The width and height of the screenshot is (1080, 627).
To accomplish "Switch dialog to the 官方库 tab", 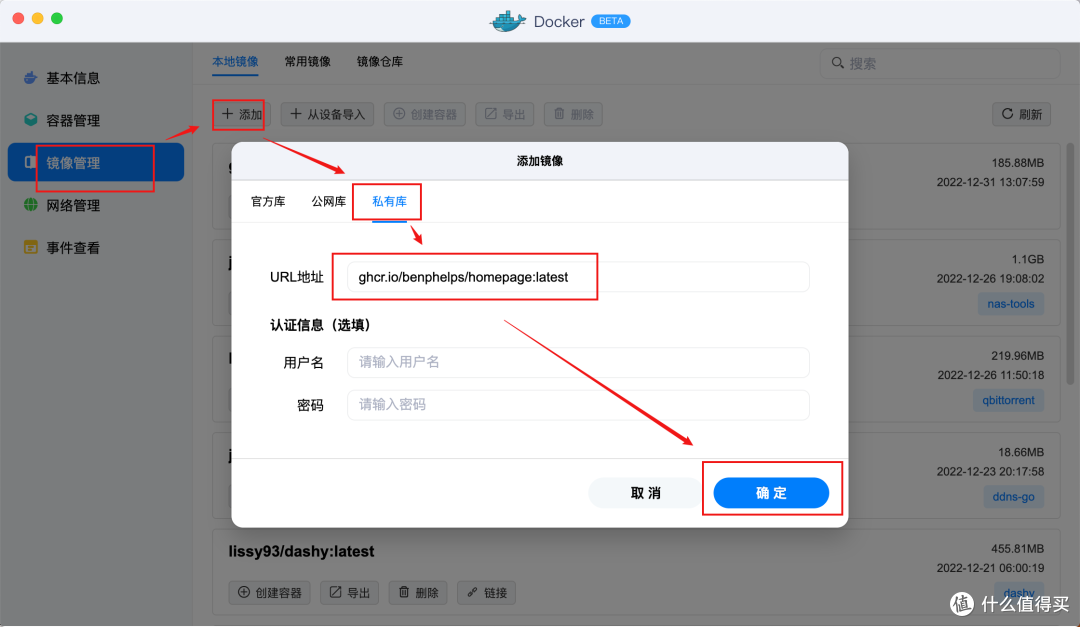I will coord(268,201).
